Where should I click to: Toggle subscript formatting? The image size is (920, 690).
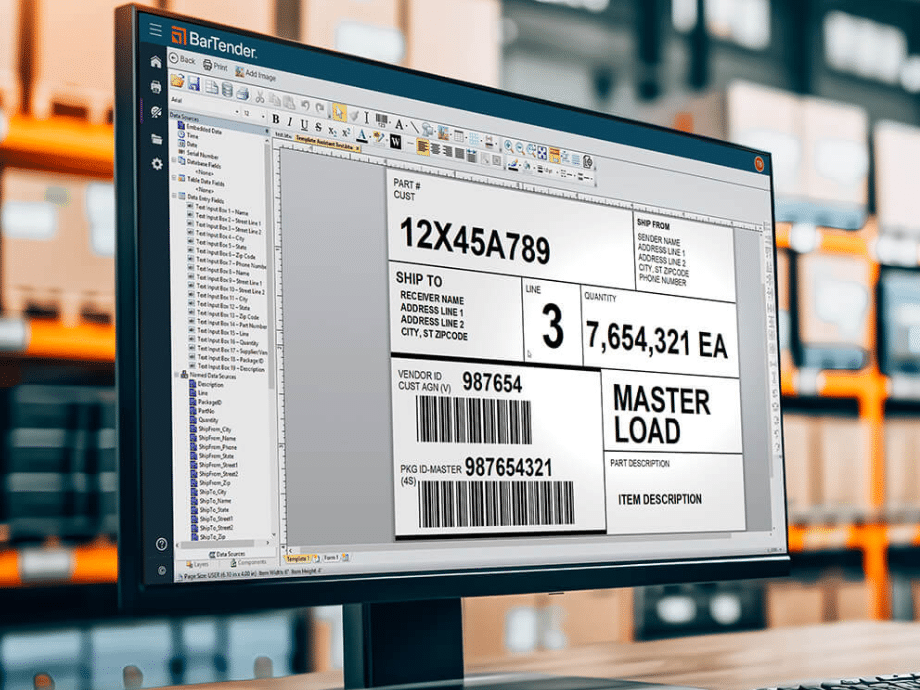(x=332, y=130)
